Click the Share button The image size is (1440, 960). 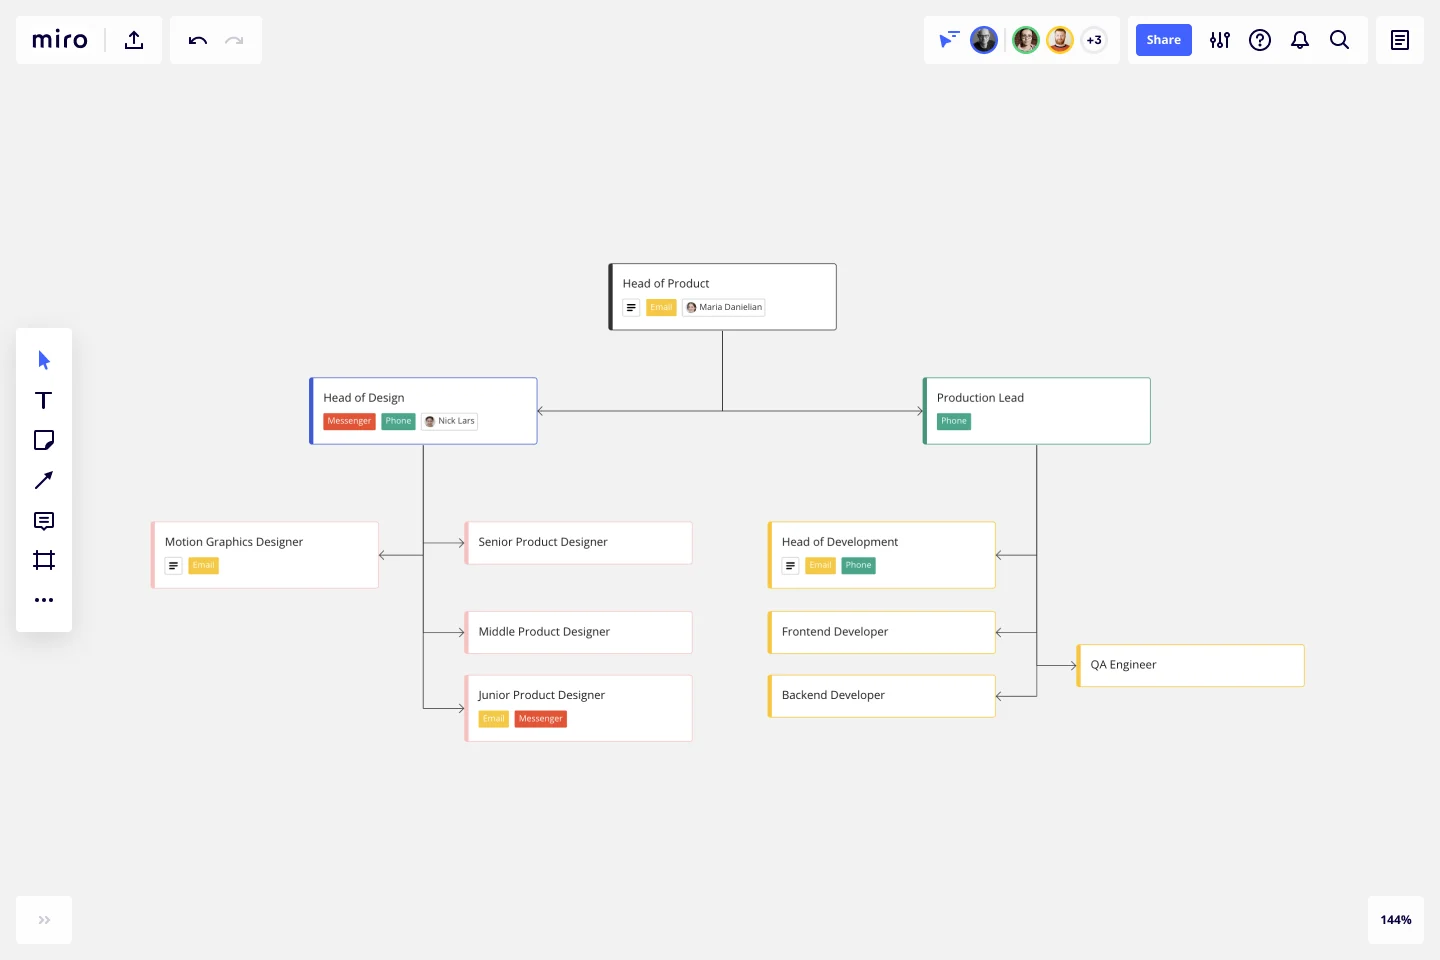pos(1164,40)
